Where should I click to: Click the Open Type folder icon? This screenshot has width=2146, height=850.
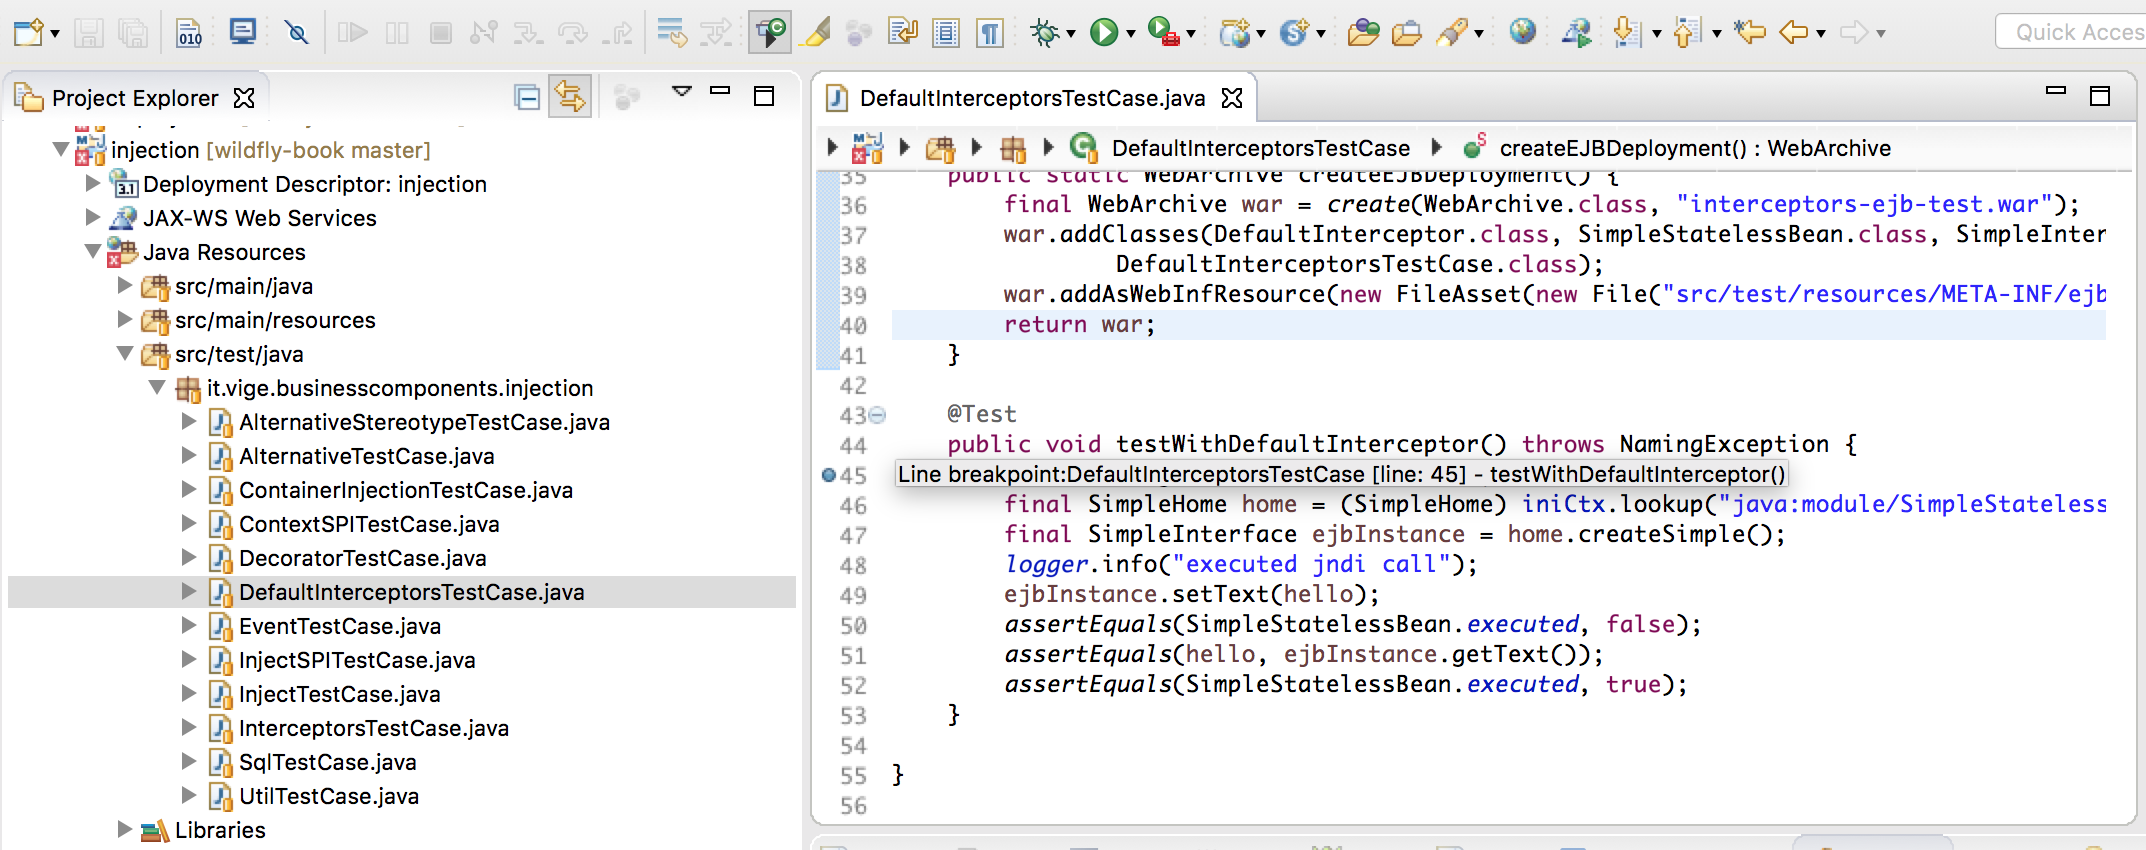pyautogui.click(x=1362, y=33)
